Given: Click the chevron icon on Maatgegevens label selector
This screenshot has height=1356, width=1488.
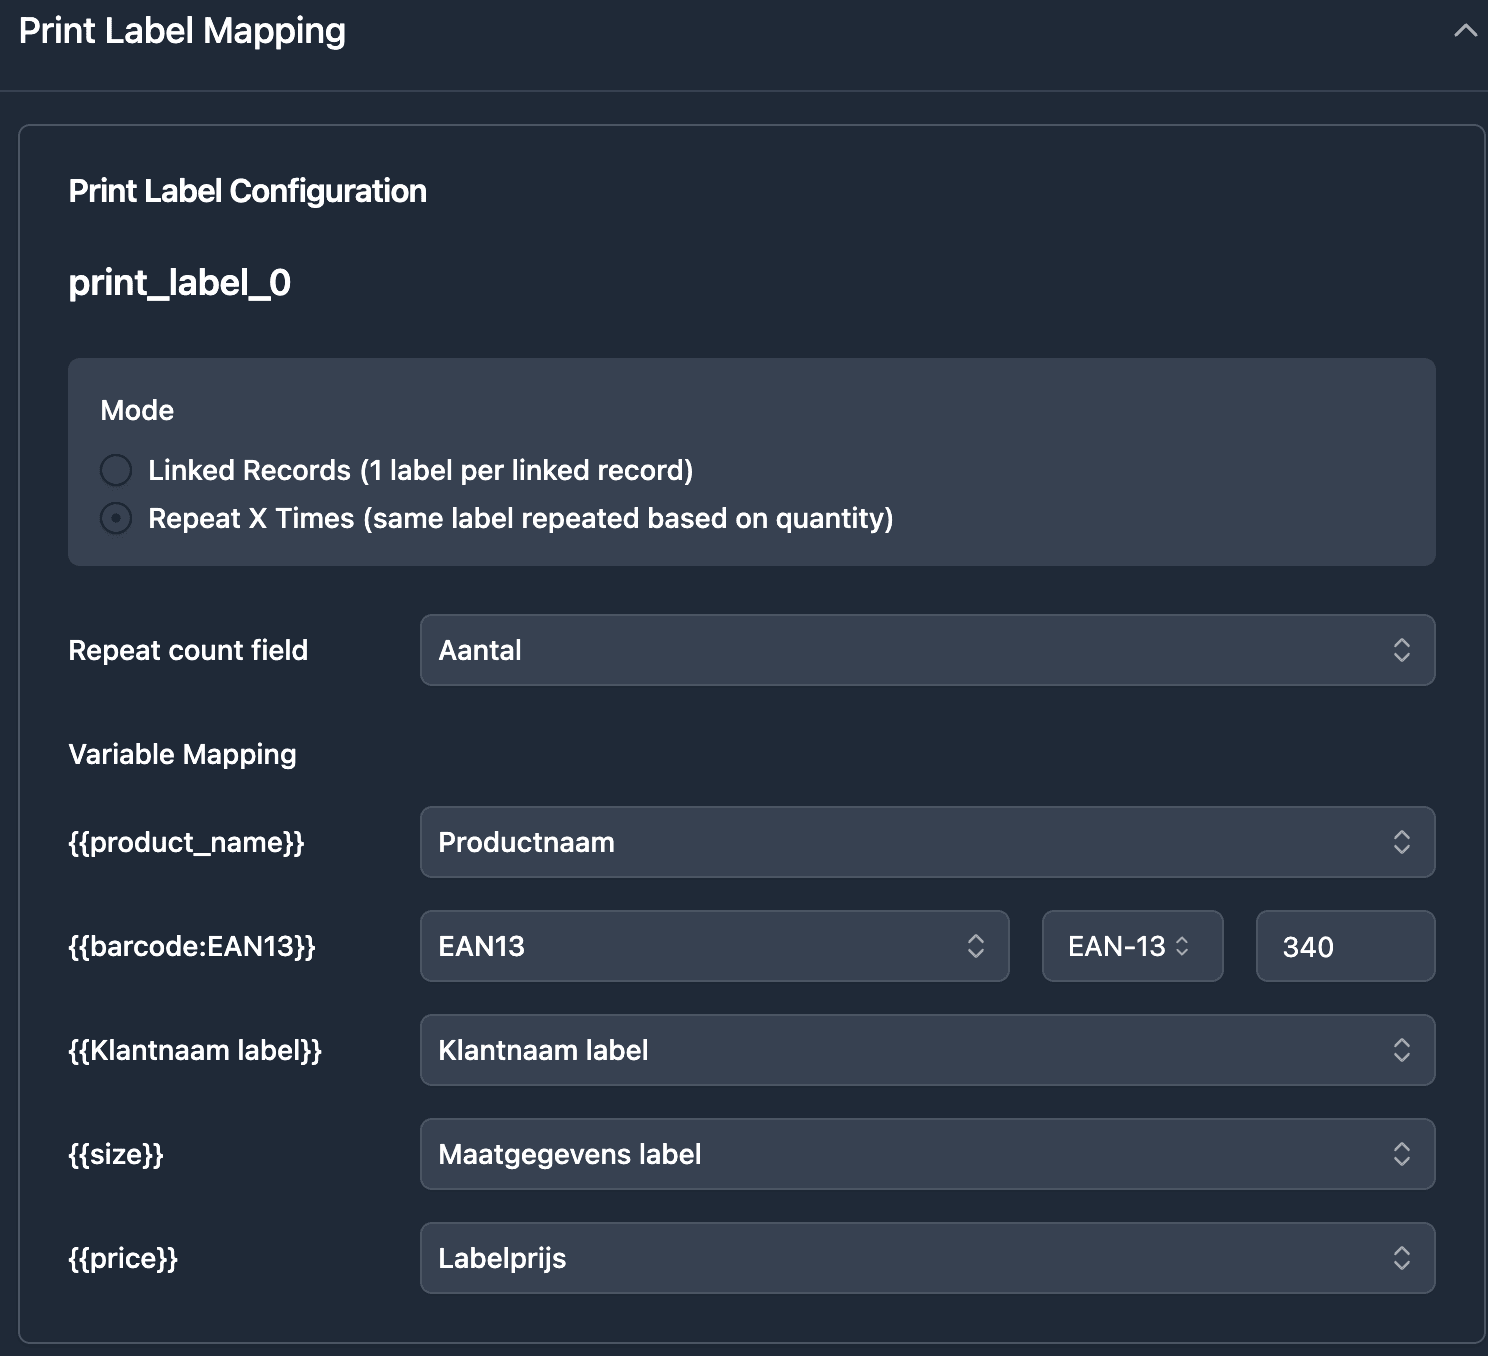Looking at the screenshot, I should click(1403, 1154).
